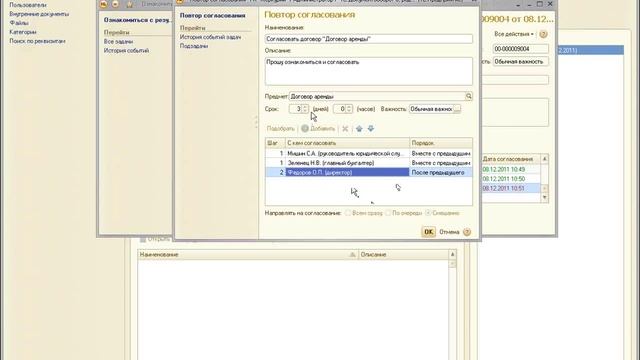
Task: Confirm dialog with OK button
Action: [428, 232]
